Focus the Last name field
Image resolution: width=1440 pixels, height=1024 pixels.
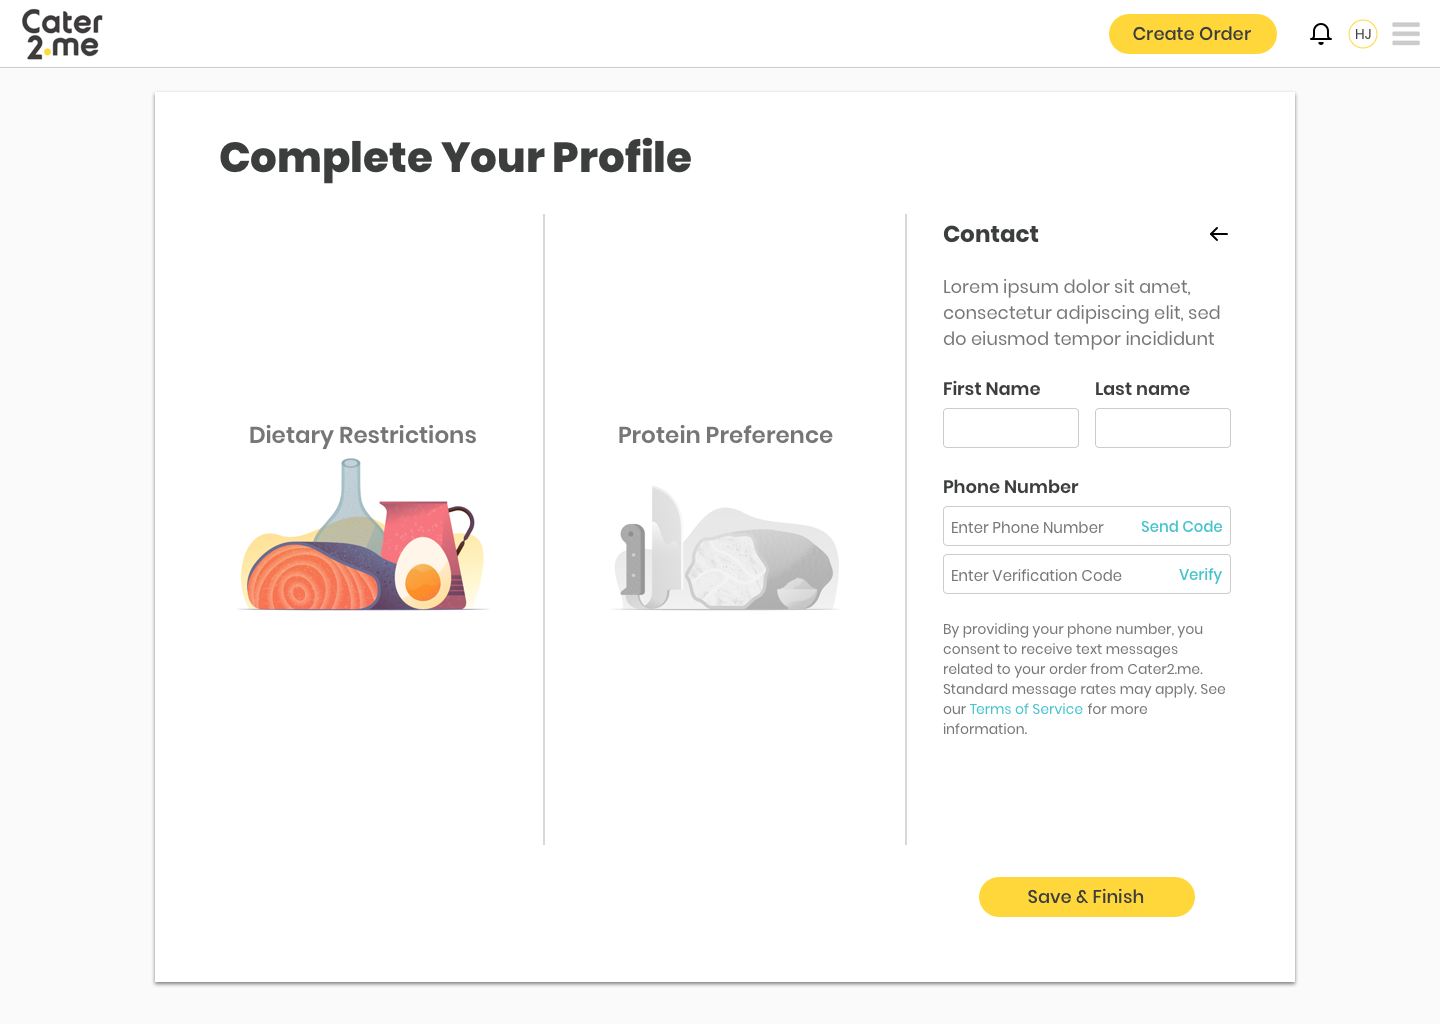tap(1163, 428)
